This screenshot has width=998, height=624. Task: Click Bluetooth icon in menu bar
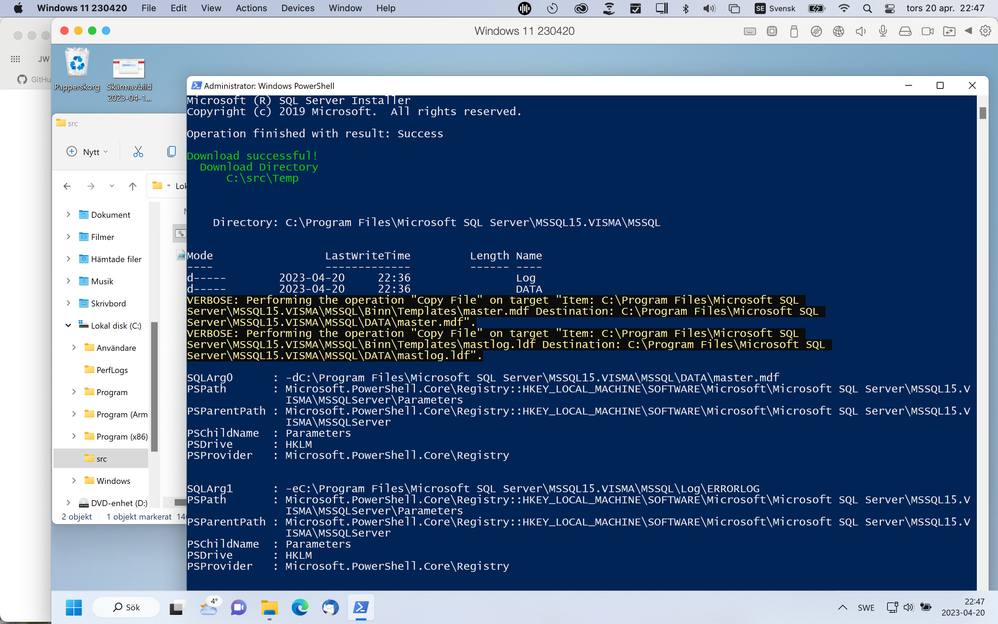tap(685, 8)
